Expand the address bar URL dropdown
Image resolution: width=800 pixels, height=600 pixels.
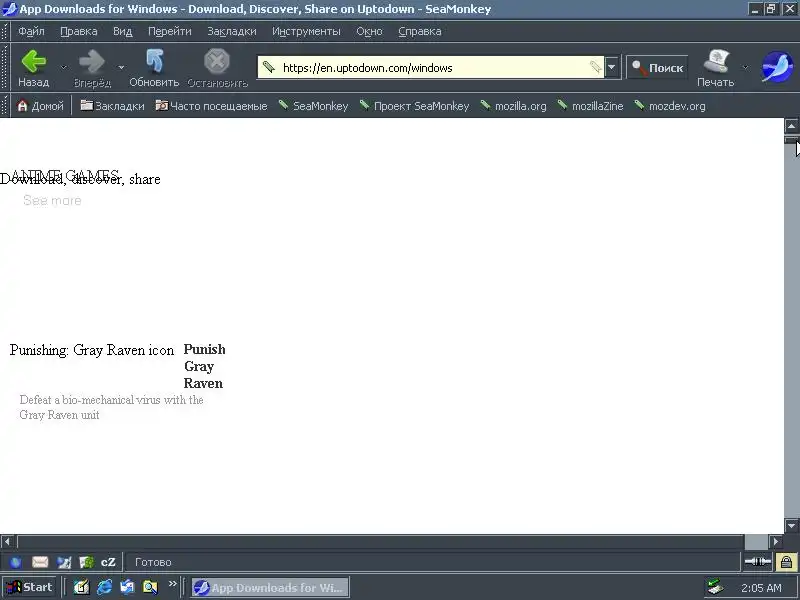(611, 67)
